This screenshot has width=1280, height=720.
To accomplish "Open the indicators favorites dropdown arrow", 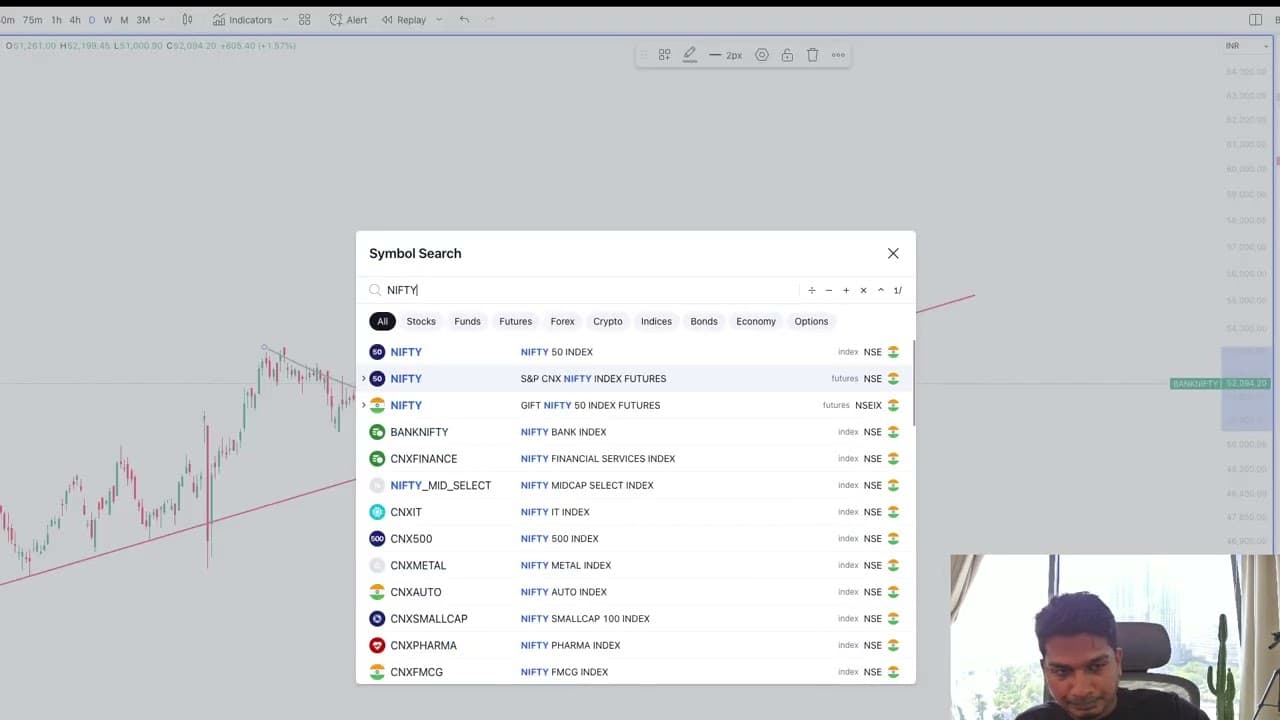I will click(285, 20).
